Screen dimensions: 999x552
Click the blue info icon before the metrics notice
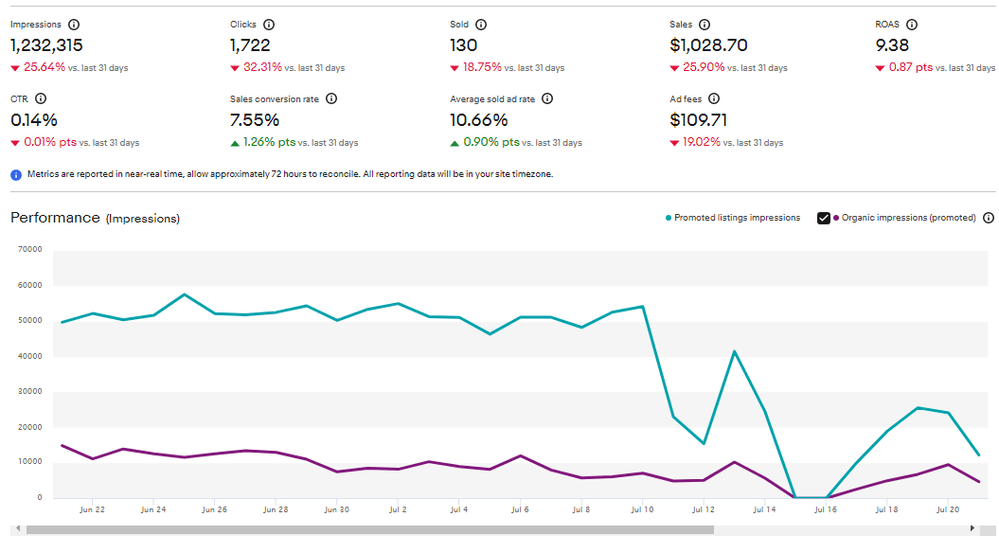tap(16, 175)
